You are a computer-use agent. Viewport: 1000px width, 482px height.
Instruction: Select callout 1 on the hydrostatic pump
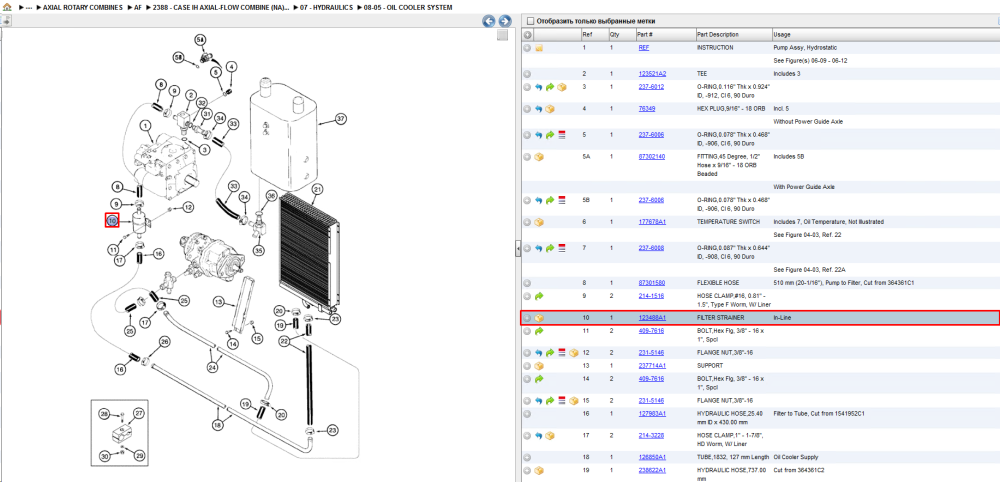(x=145, y=126)
